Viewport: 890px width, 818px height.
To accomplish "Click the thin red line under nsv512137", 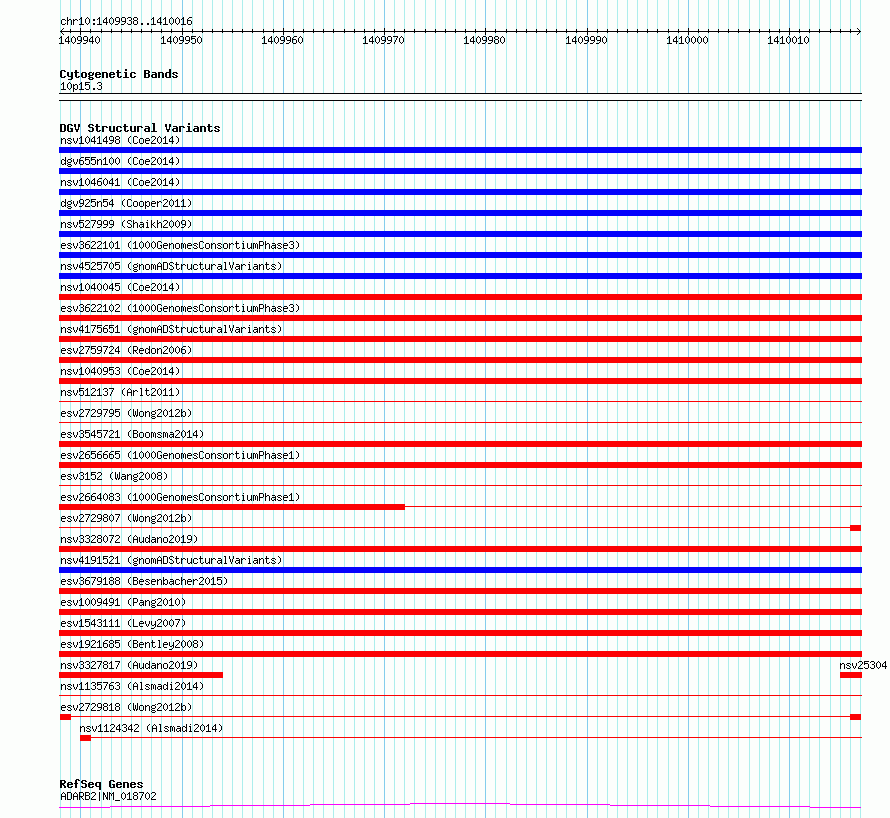I will 460,402.
